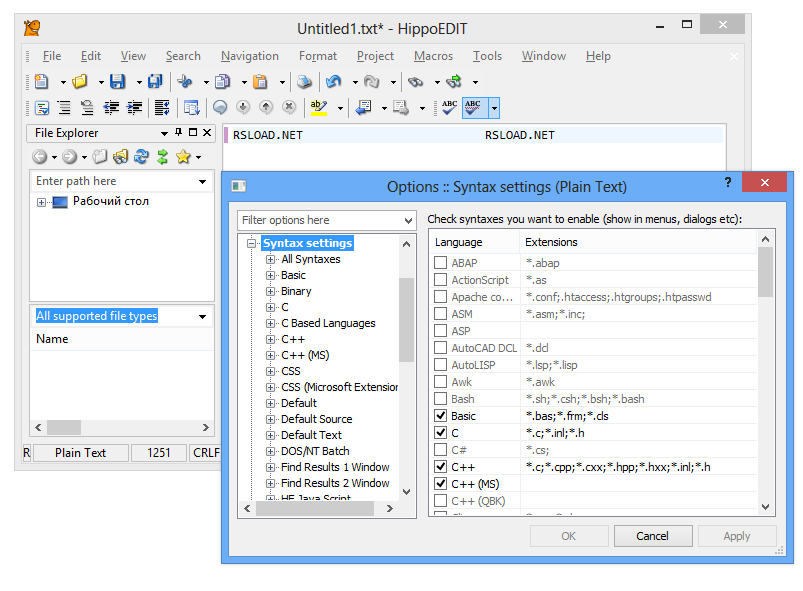The width and height of the screenshot is (803, 591).
Task: Uncheck the Basic language checkbox
Action: pos(440,416)
